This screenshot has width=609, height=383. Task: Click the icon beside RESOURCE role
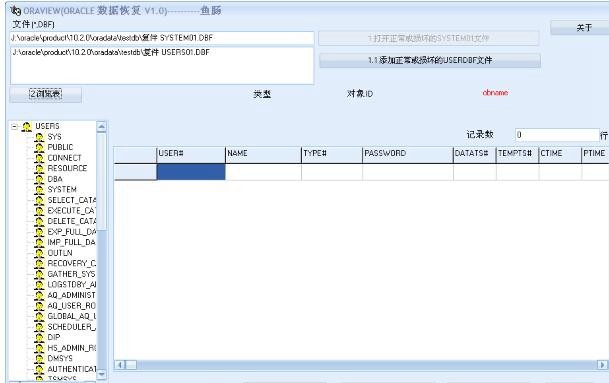click(39, 169)
